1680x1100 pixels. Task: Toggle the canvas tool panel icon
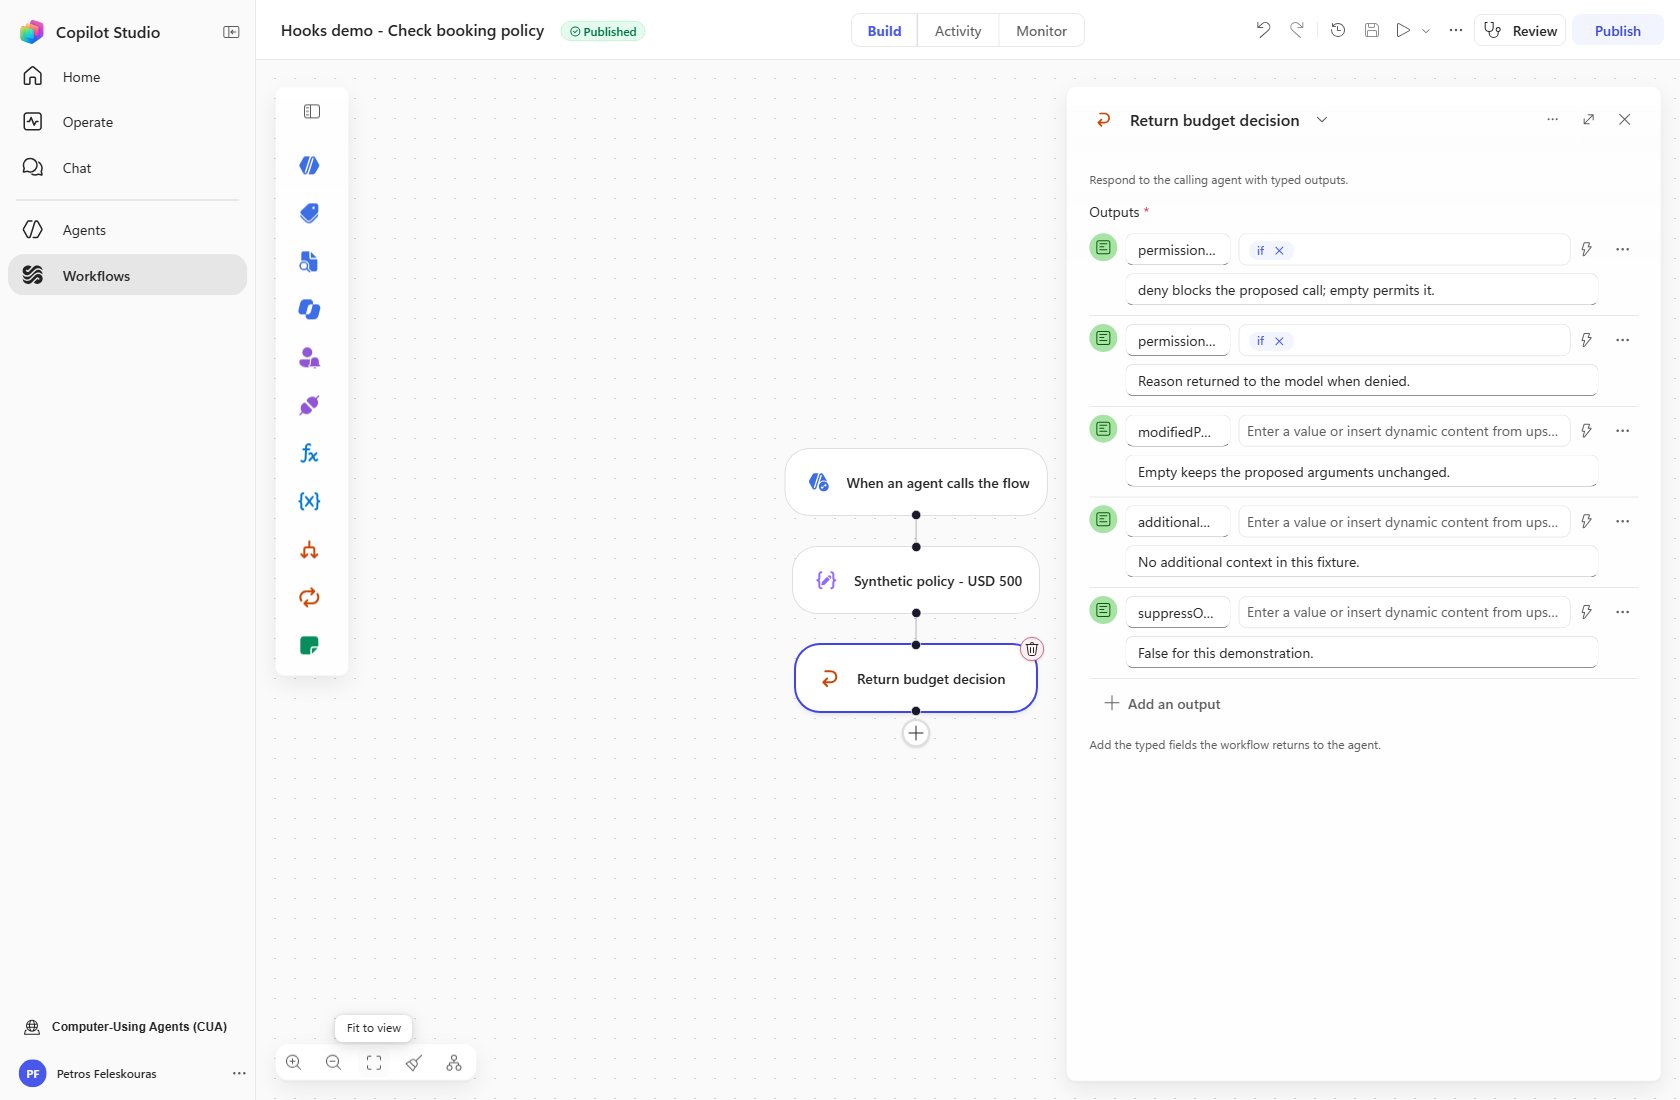click(312, 111)
